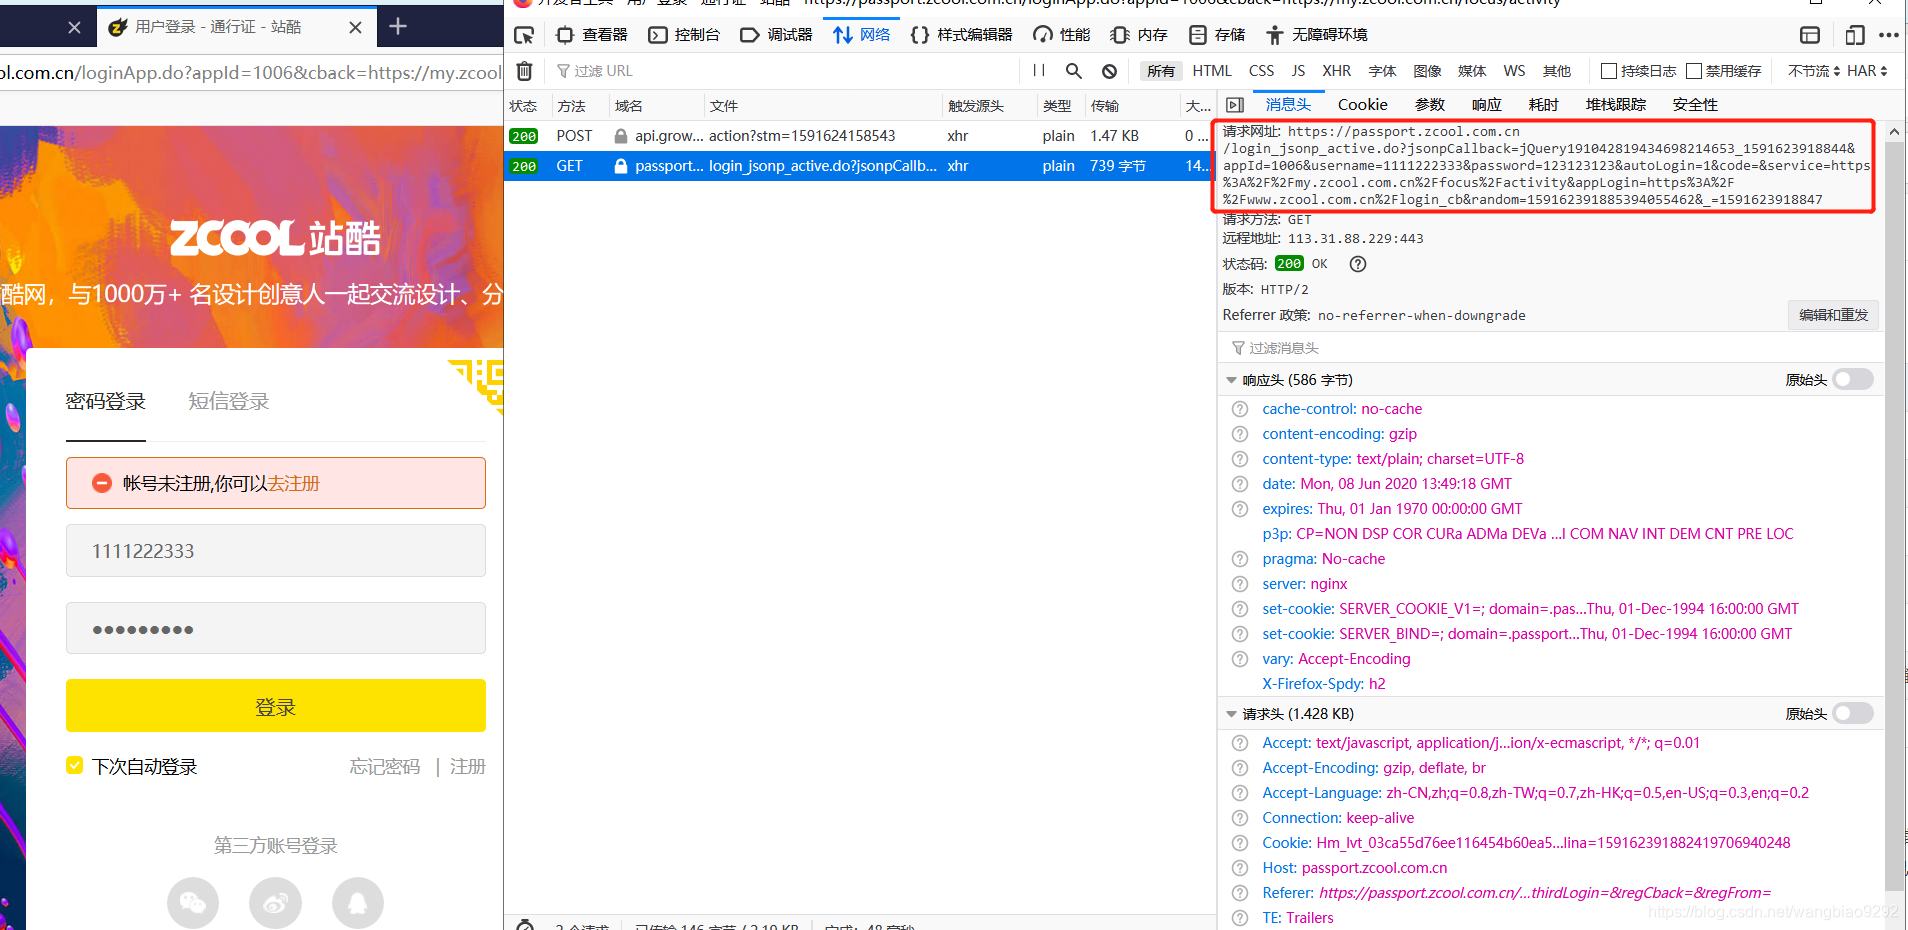This screenshot has width=1908, height=930.
Task: Open a new browser tab with plus
Action: [x=398, y=27]
